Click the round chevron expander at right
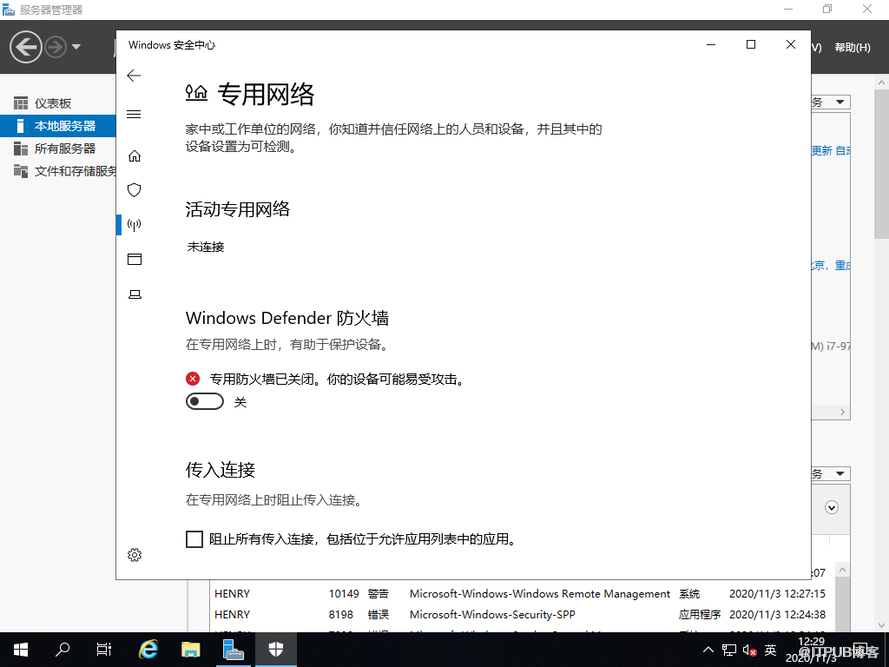This screenshot has height=667, width=889. tap(831, 508)
